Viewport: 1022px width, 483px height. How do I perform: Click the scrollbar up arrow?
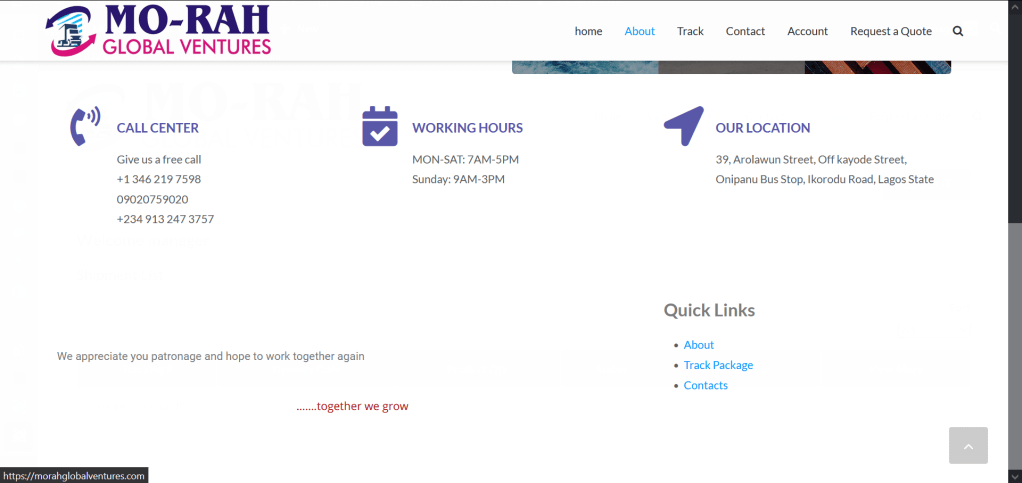pyautogui.click(x=1014, y=6)
